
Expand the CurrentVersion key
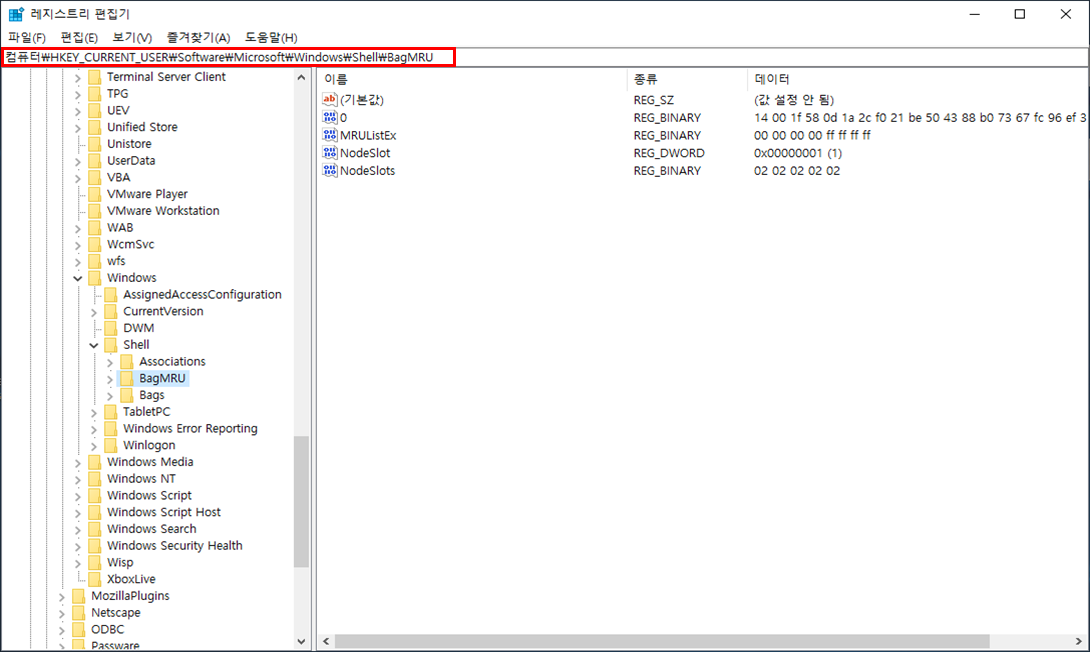[x=94, y=311]
